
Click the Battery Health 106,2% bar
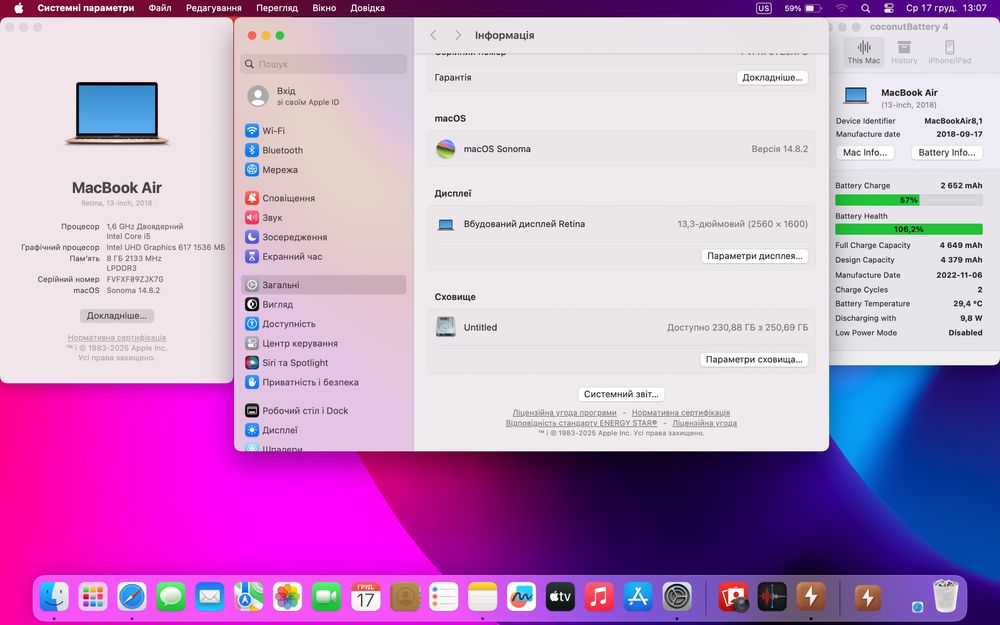point(909,229)
